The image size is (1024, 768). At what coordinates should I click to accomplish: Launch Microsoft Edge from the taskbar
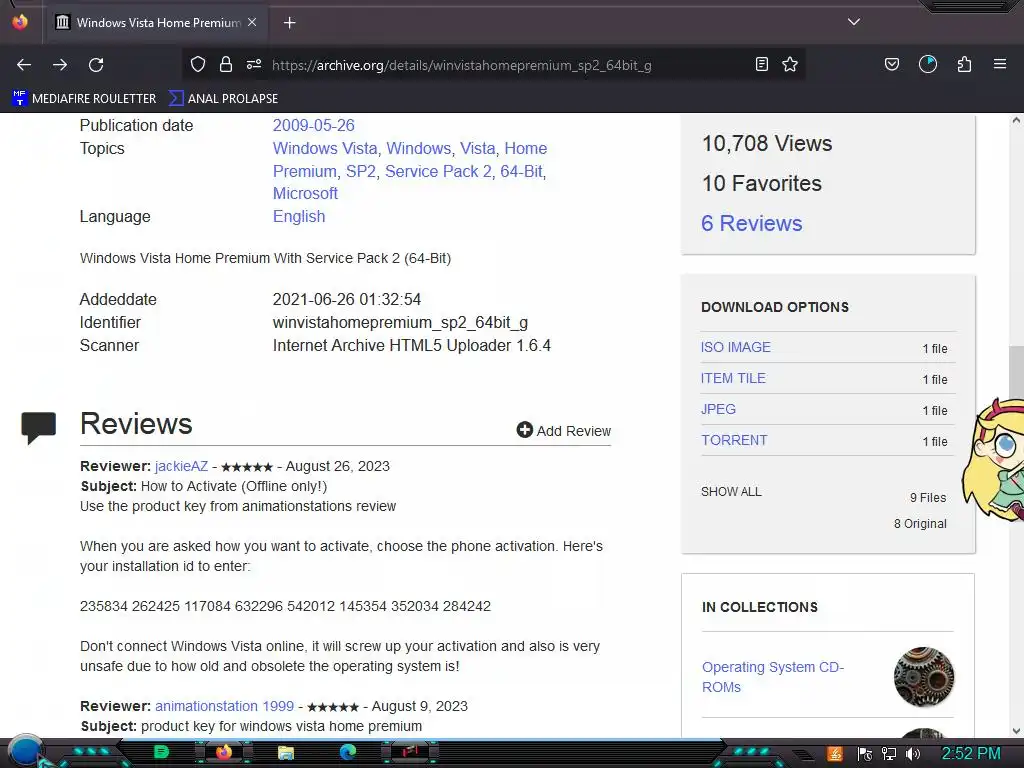click(x=348, y=752)
